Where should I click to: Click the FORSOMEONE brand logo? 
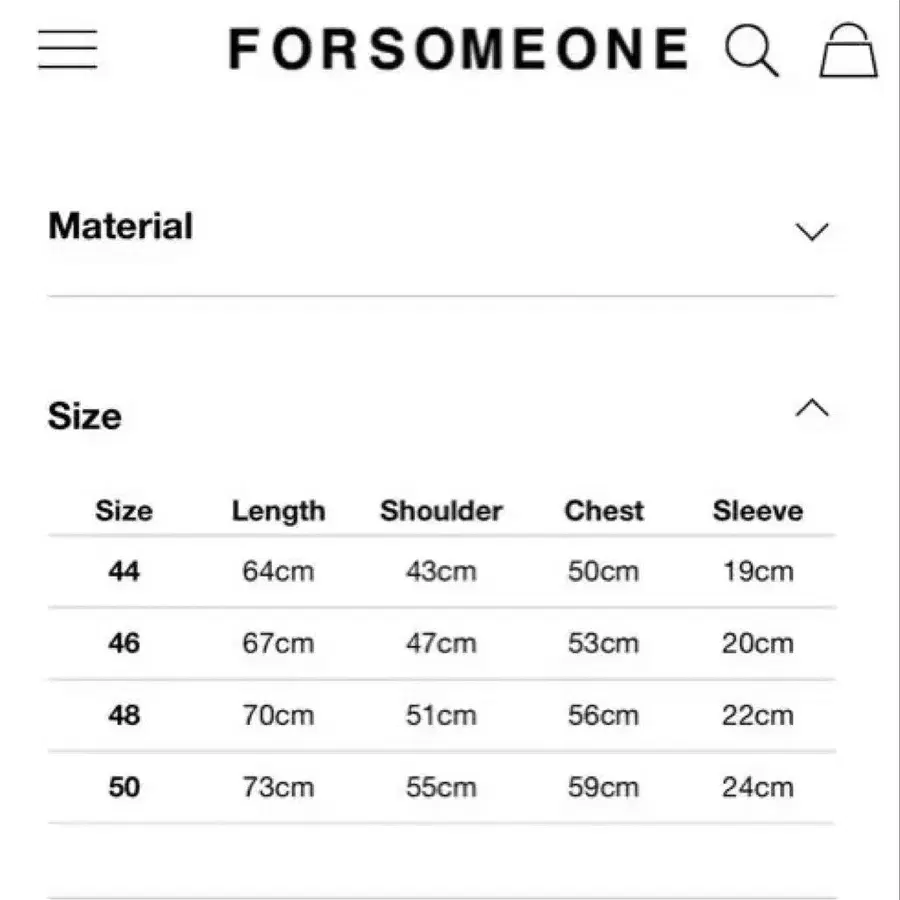click(x=458, y=49)
